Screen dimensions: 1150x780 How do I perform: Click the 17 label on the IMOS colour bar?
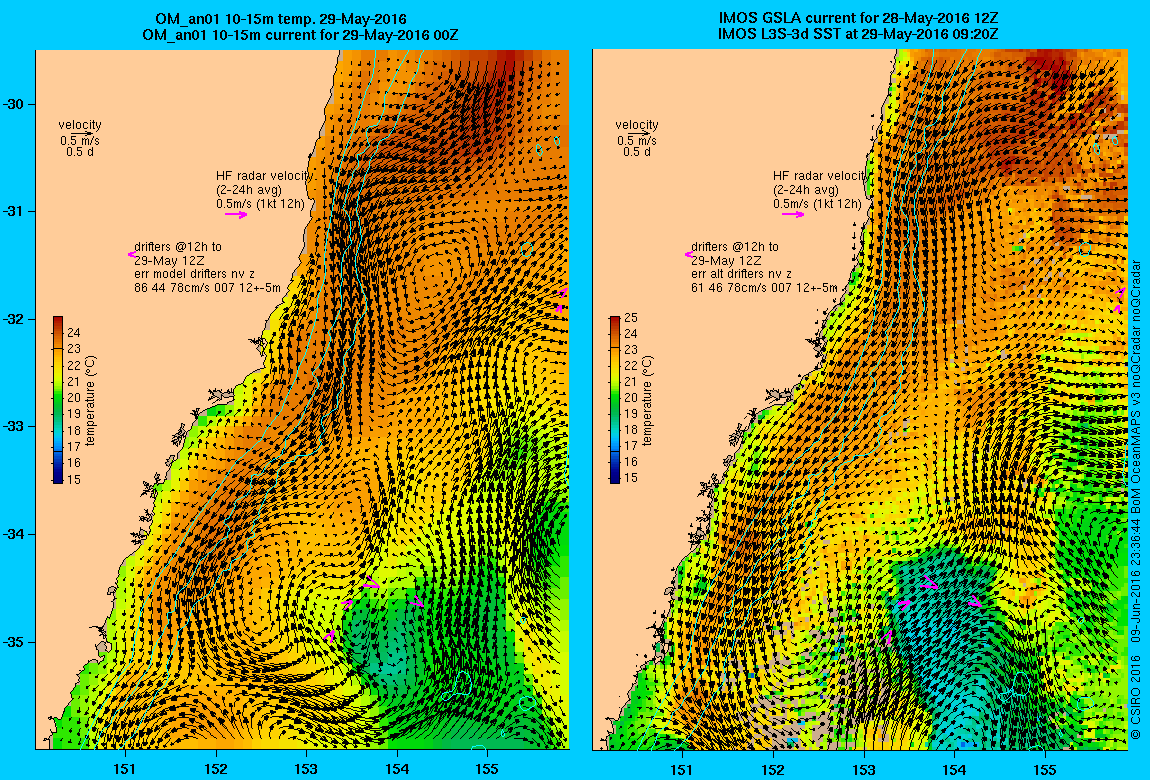click(631, 446)
